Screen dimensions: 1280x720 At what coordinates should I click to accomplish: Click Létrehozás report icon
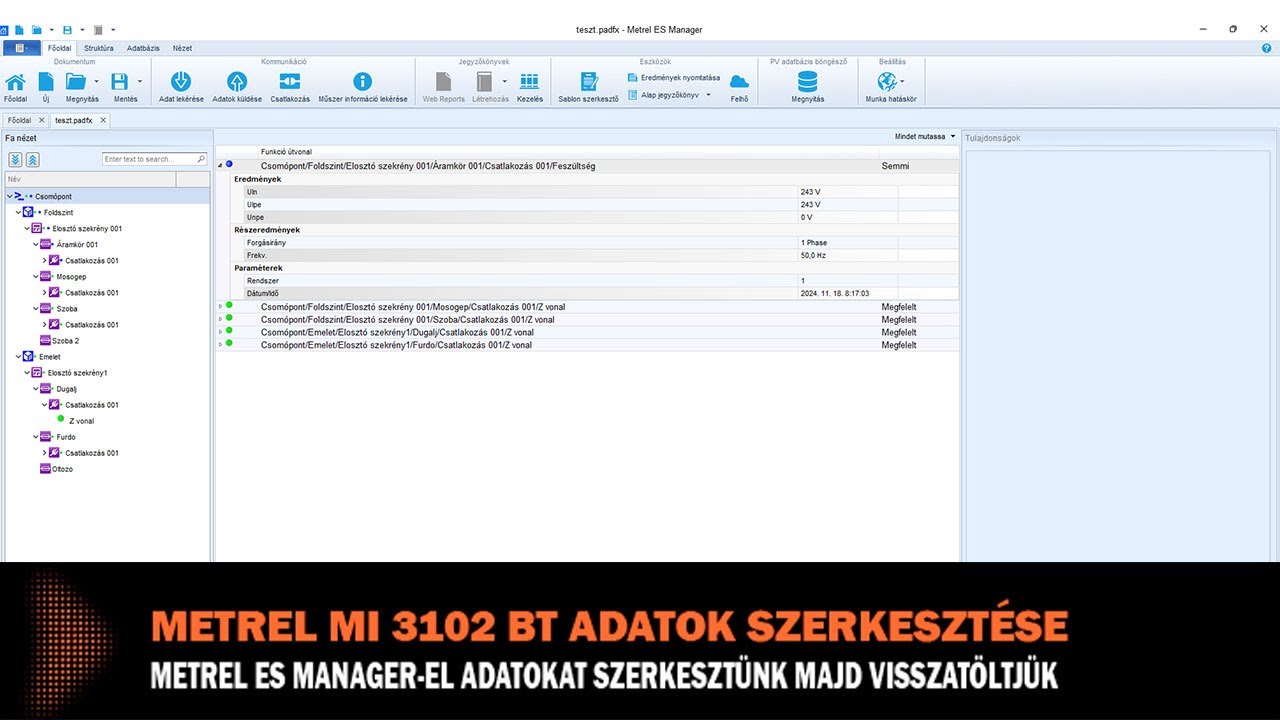484,82
